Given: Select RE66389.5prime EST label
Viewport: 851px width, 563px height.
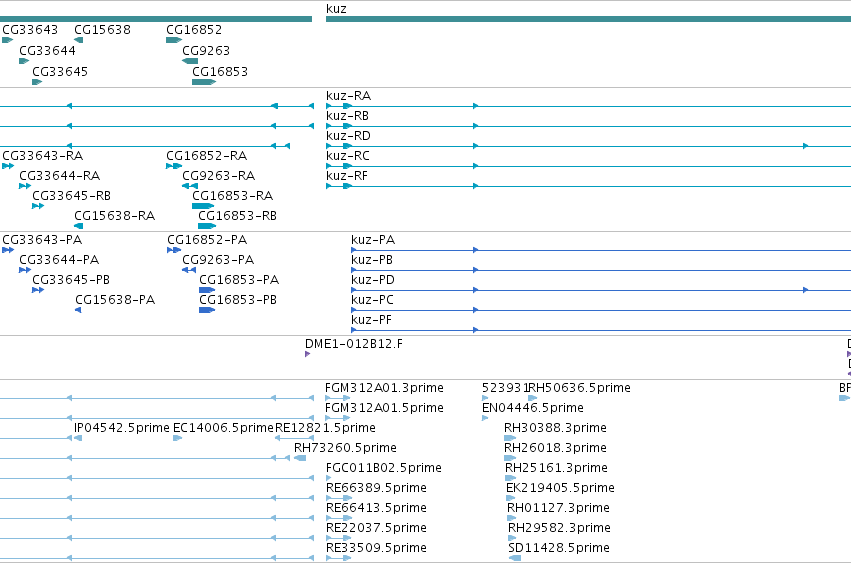Looking at the screenshot, I should [x=376, y=488].
